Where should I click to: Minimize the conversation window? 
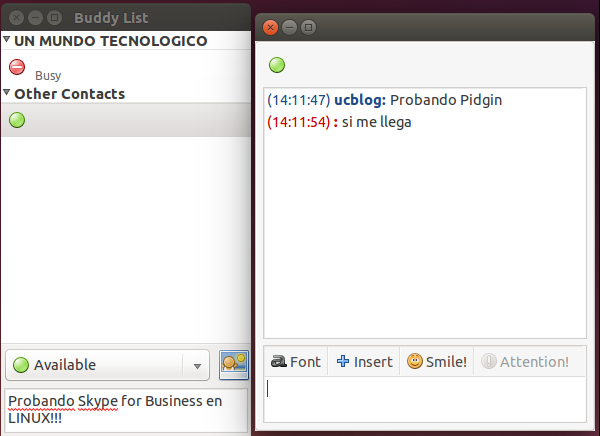click(289, 27)
